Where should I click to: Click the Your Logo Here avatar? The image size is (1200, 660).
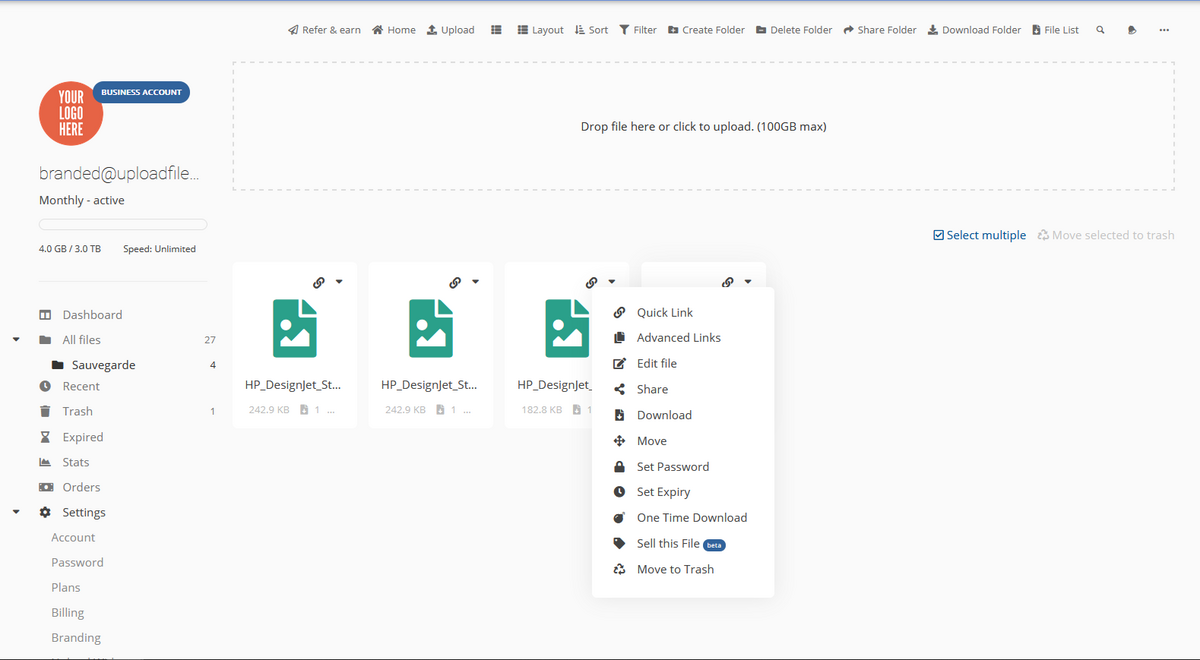[x=71, y=113]
